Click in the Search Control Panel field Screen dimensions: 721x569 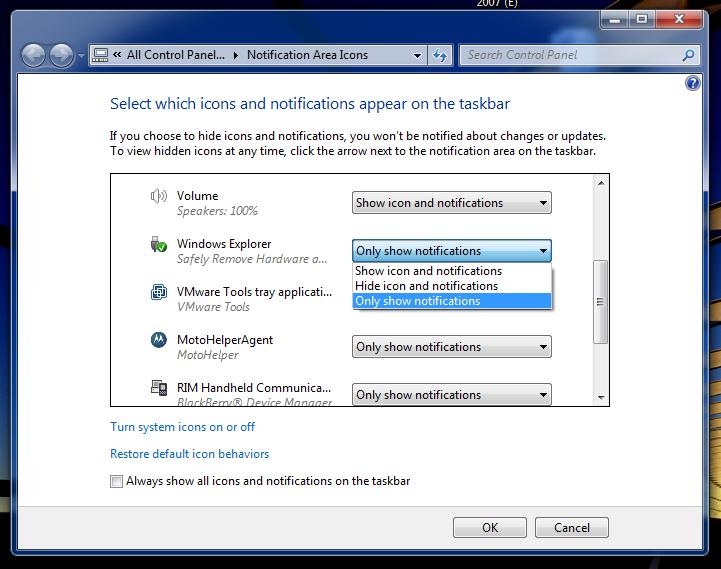click(x=570, y=55)
